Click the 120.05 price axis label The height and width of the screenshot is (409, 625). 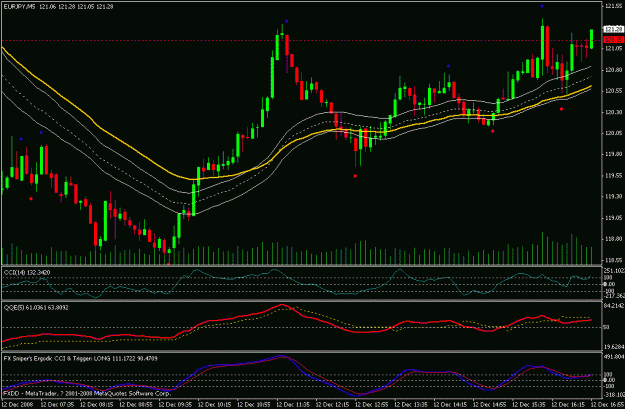click(614, 133)
